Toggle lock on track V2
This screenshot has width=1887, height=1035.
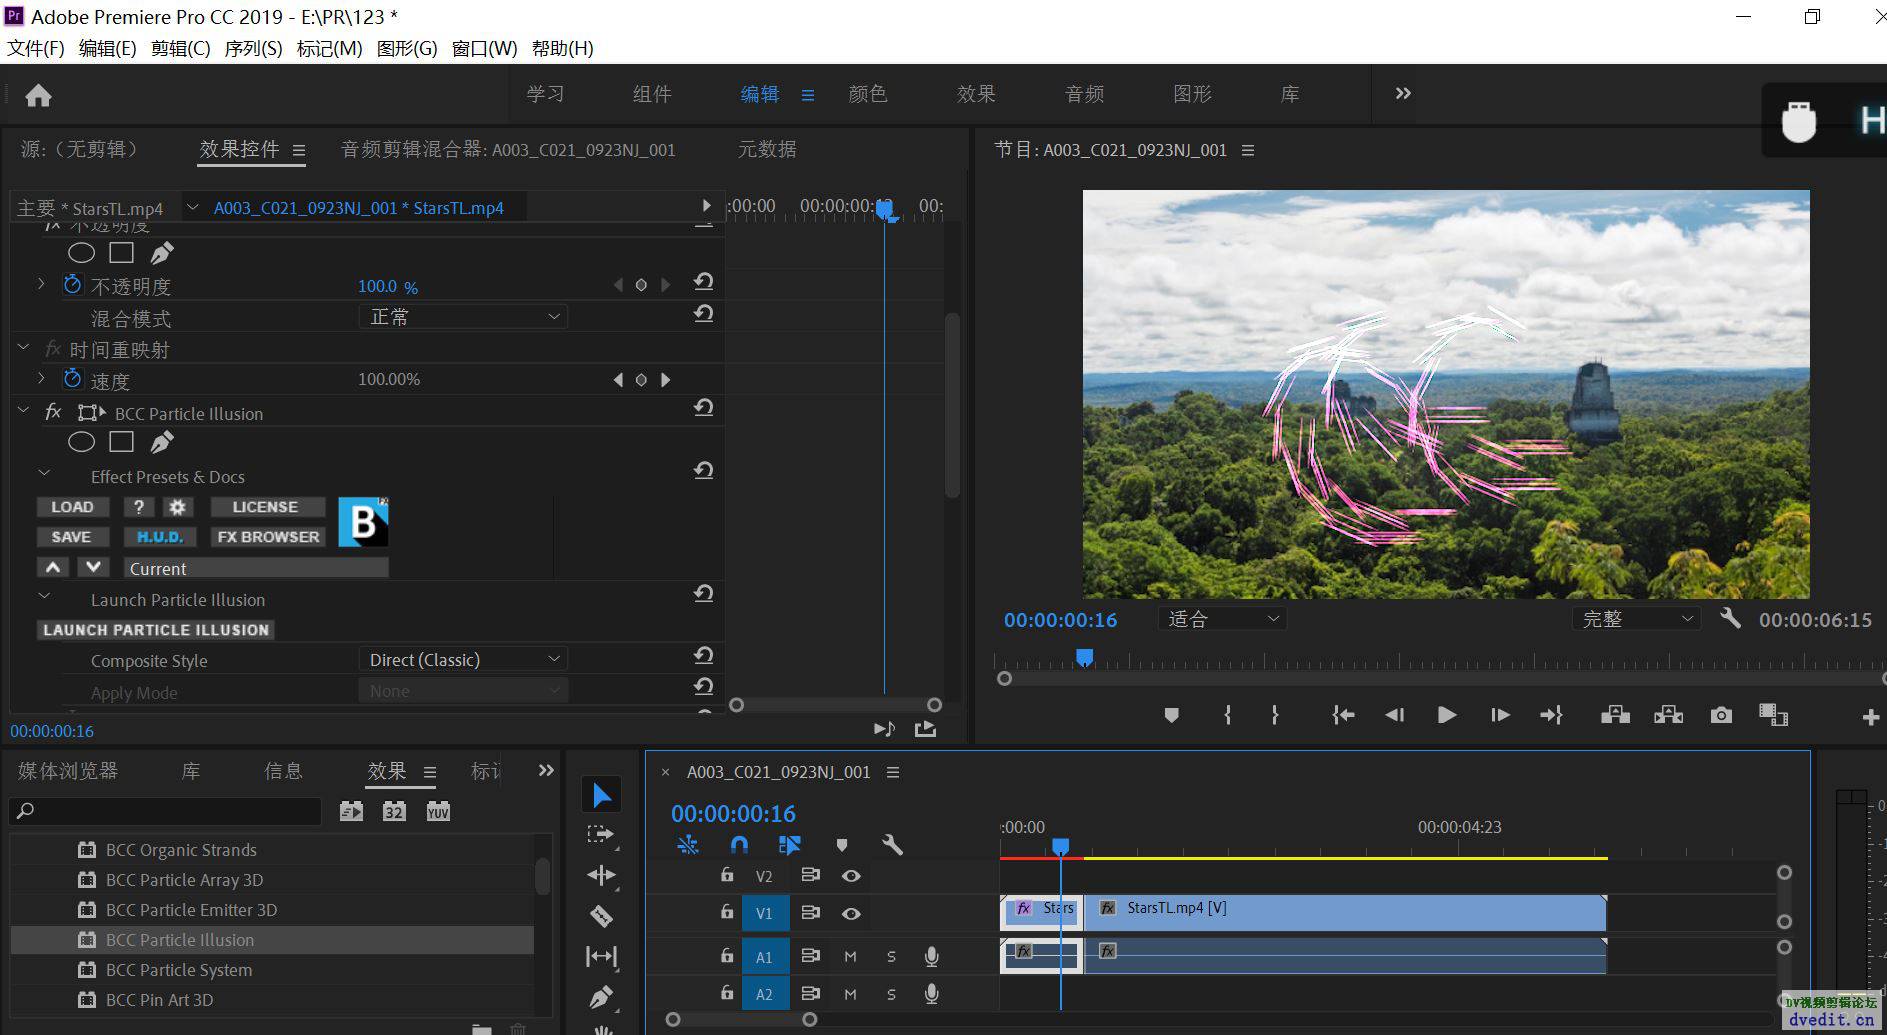[727, 875]
